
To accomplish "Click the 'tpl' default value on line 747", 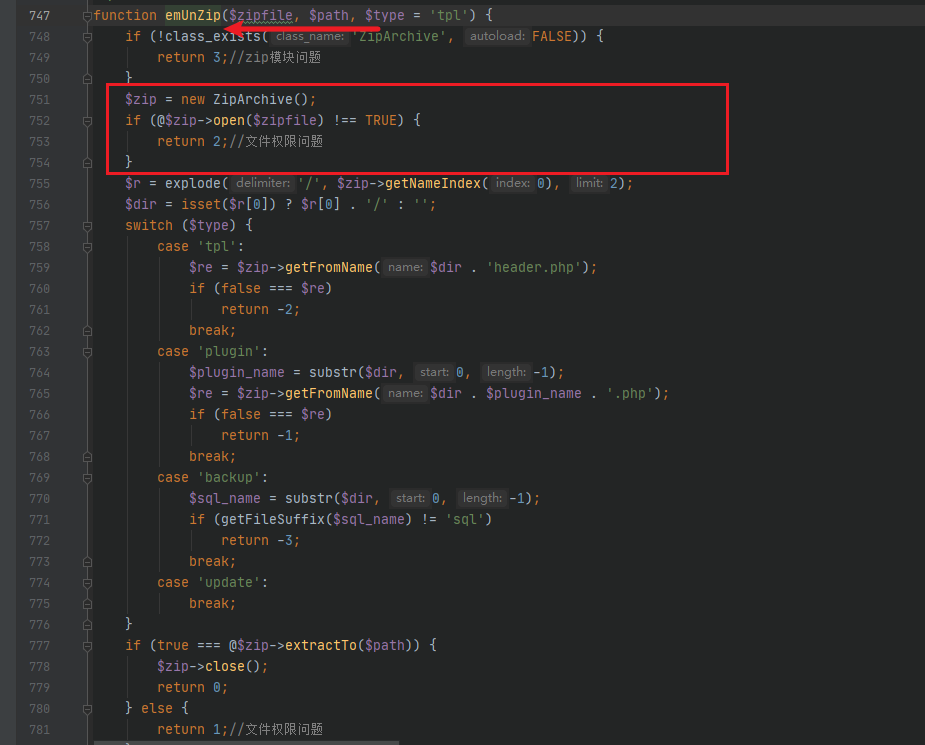I will pos(452,15).
